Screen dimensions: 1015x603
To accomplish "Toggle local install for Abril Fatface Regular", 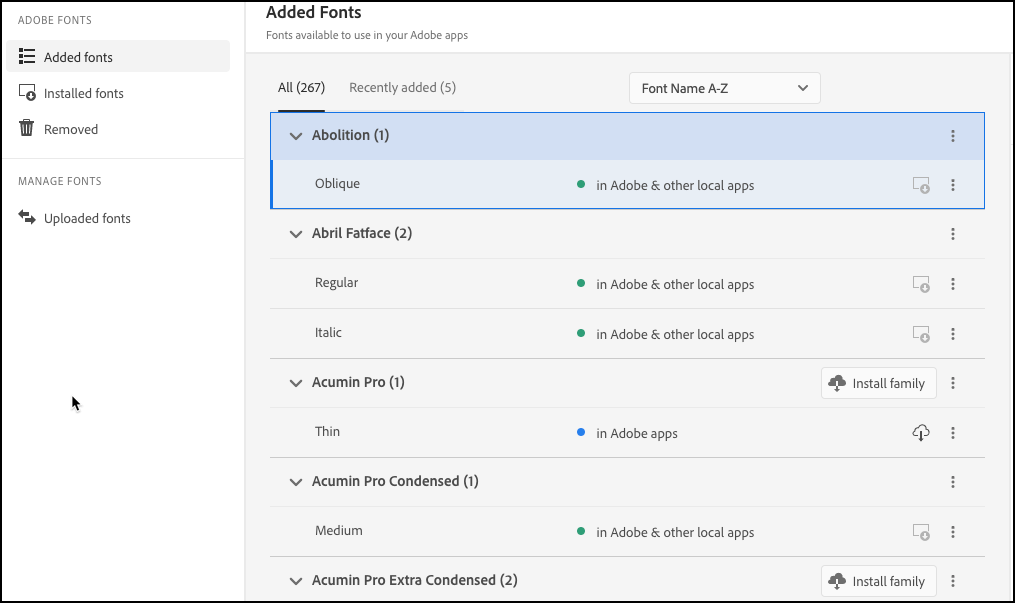I will [x=921, y=283].
